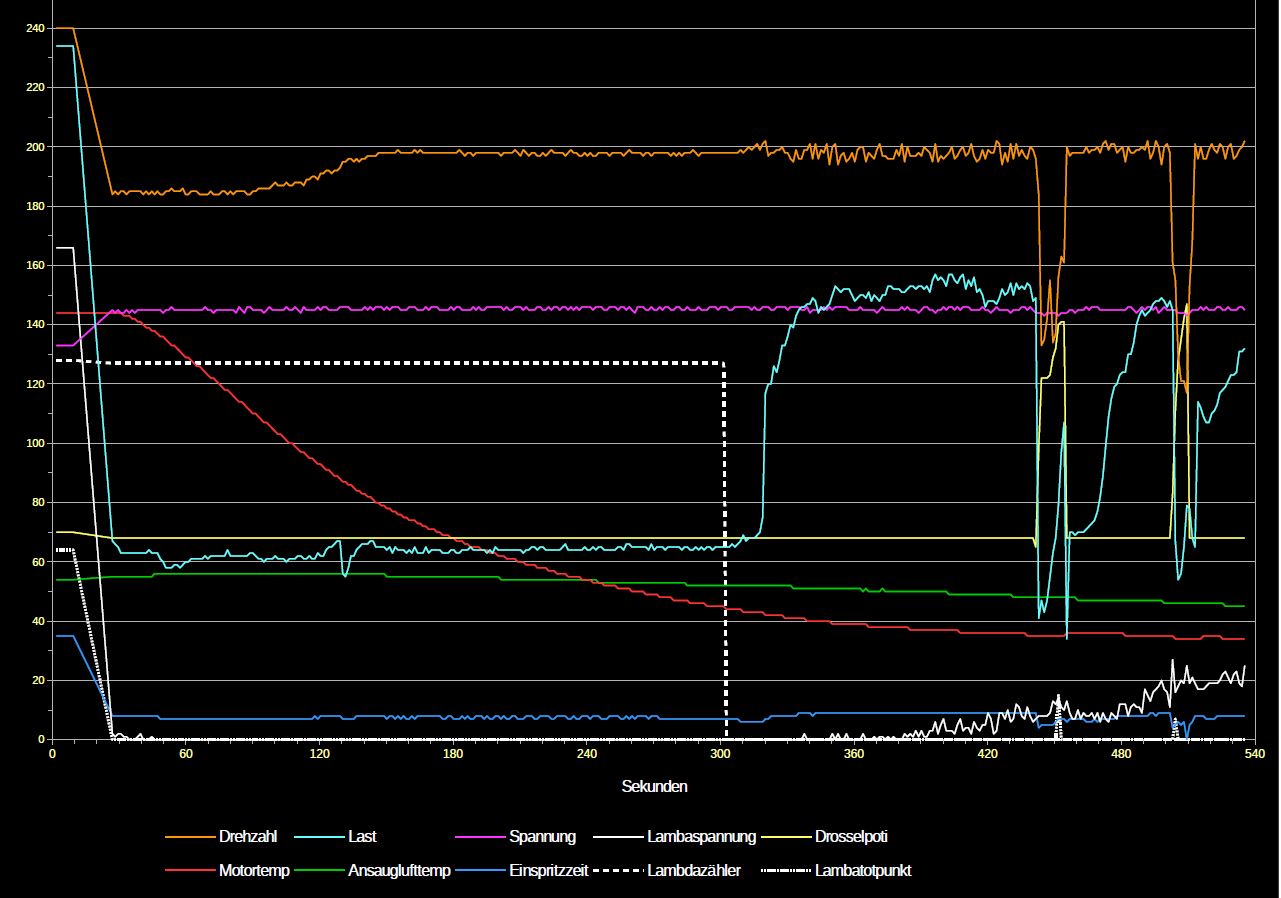Select the Einspritzzeit legend label
1281x898 pixels.
point(551,871)
